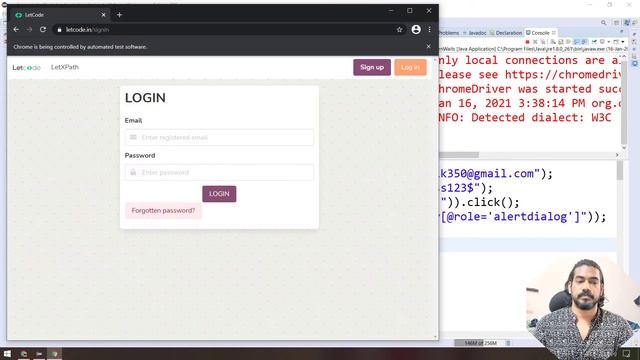This screenshot has width=640, height=360.
Task: Click Remove Launch gray X in Console
Action: (535, 42)
